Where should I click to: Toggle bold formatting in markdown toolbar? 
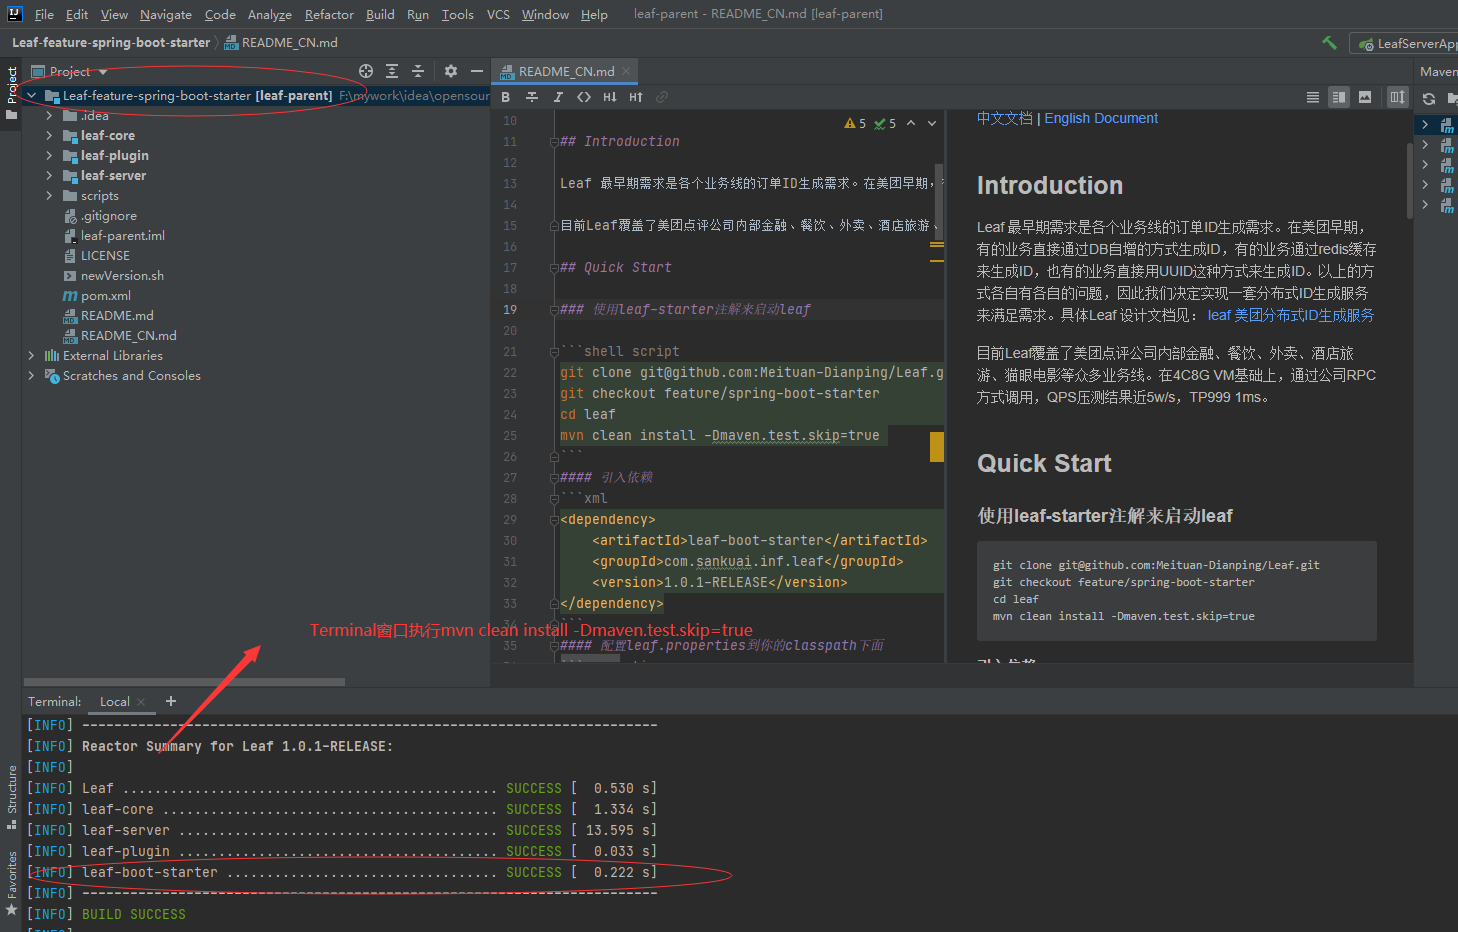[506, 97]
